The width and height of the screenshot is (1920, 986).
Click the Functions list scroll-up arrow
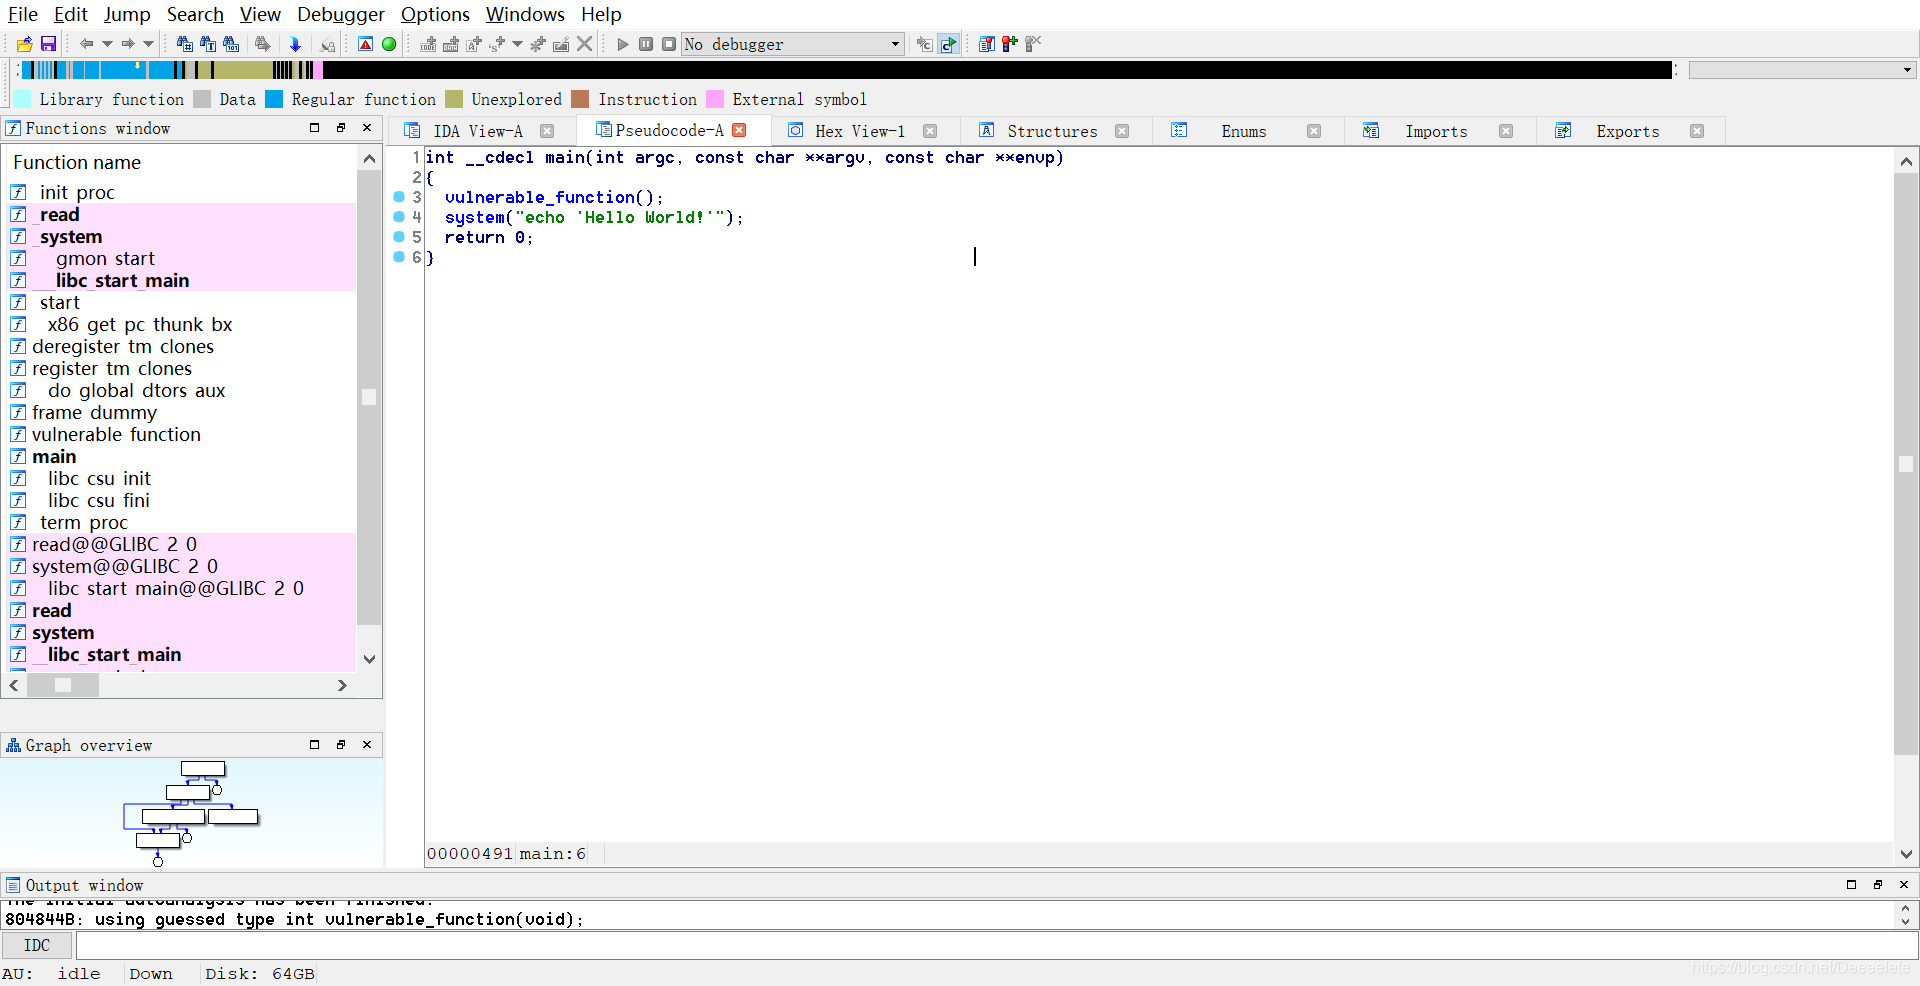coord(369,159)
